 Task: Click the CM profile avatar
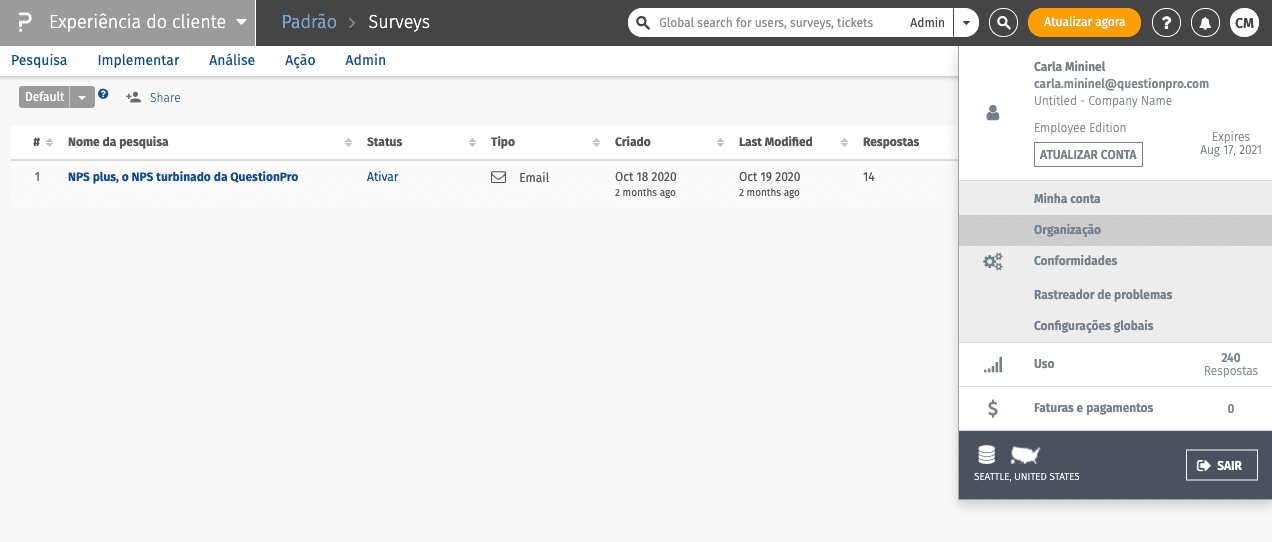(1244, 22)
